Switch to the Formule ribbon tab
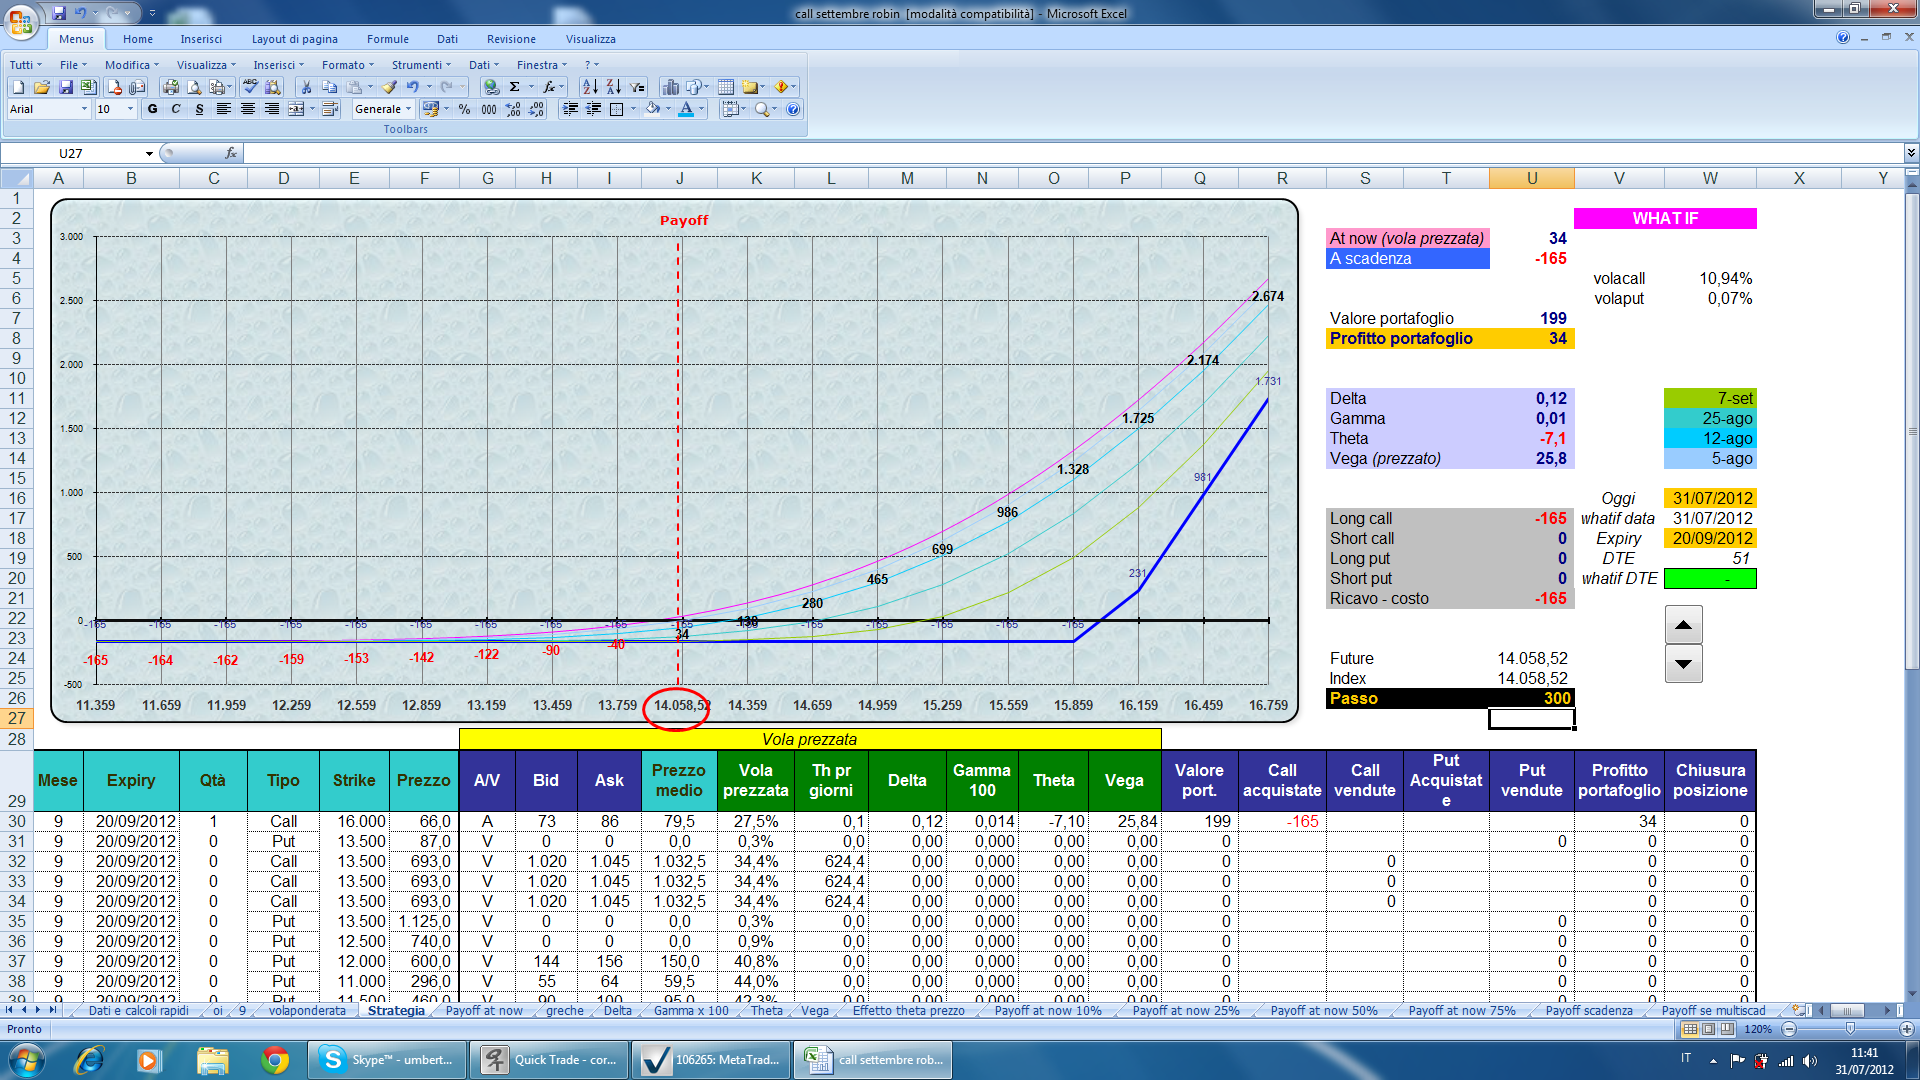The height and width of the screenshot is (1080, 1920). point(388,39)
